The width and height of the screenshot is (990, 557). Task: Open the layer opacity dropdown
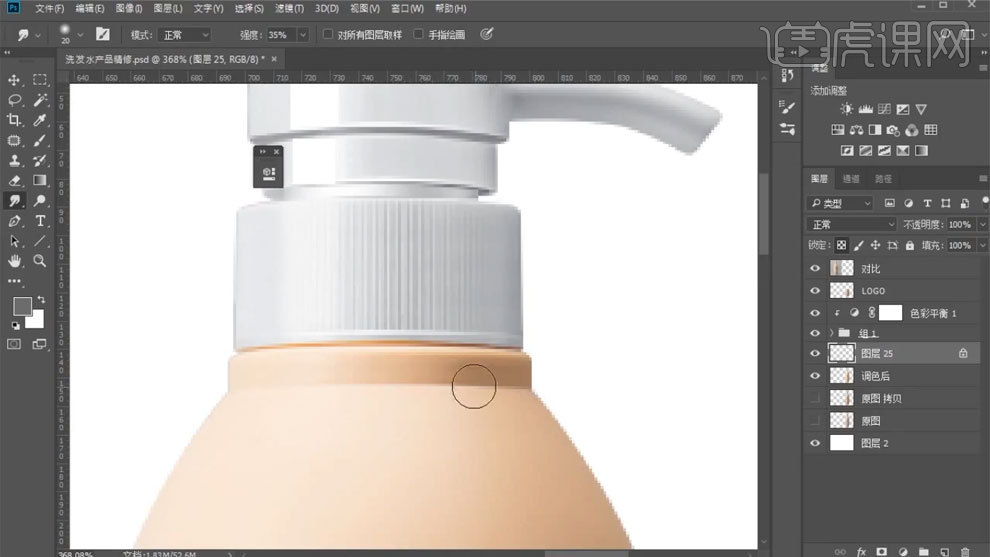(x=982, y=224)
